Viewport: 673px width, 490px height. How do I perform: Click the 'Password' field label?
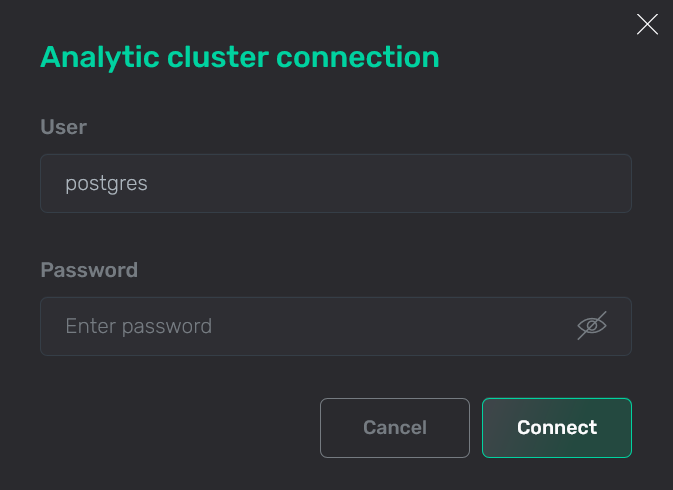tap(89, 270)
